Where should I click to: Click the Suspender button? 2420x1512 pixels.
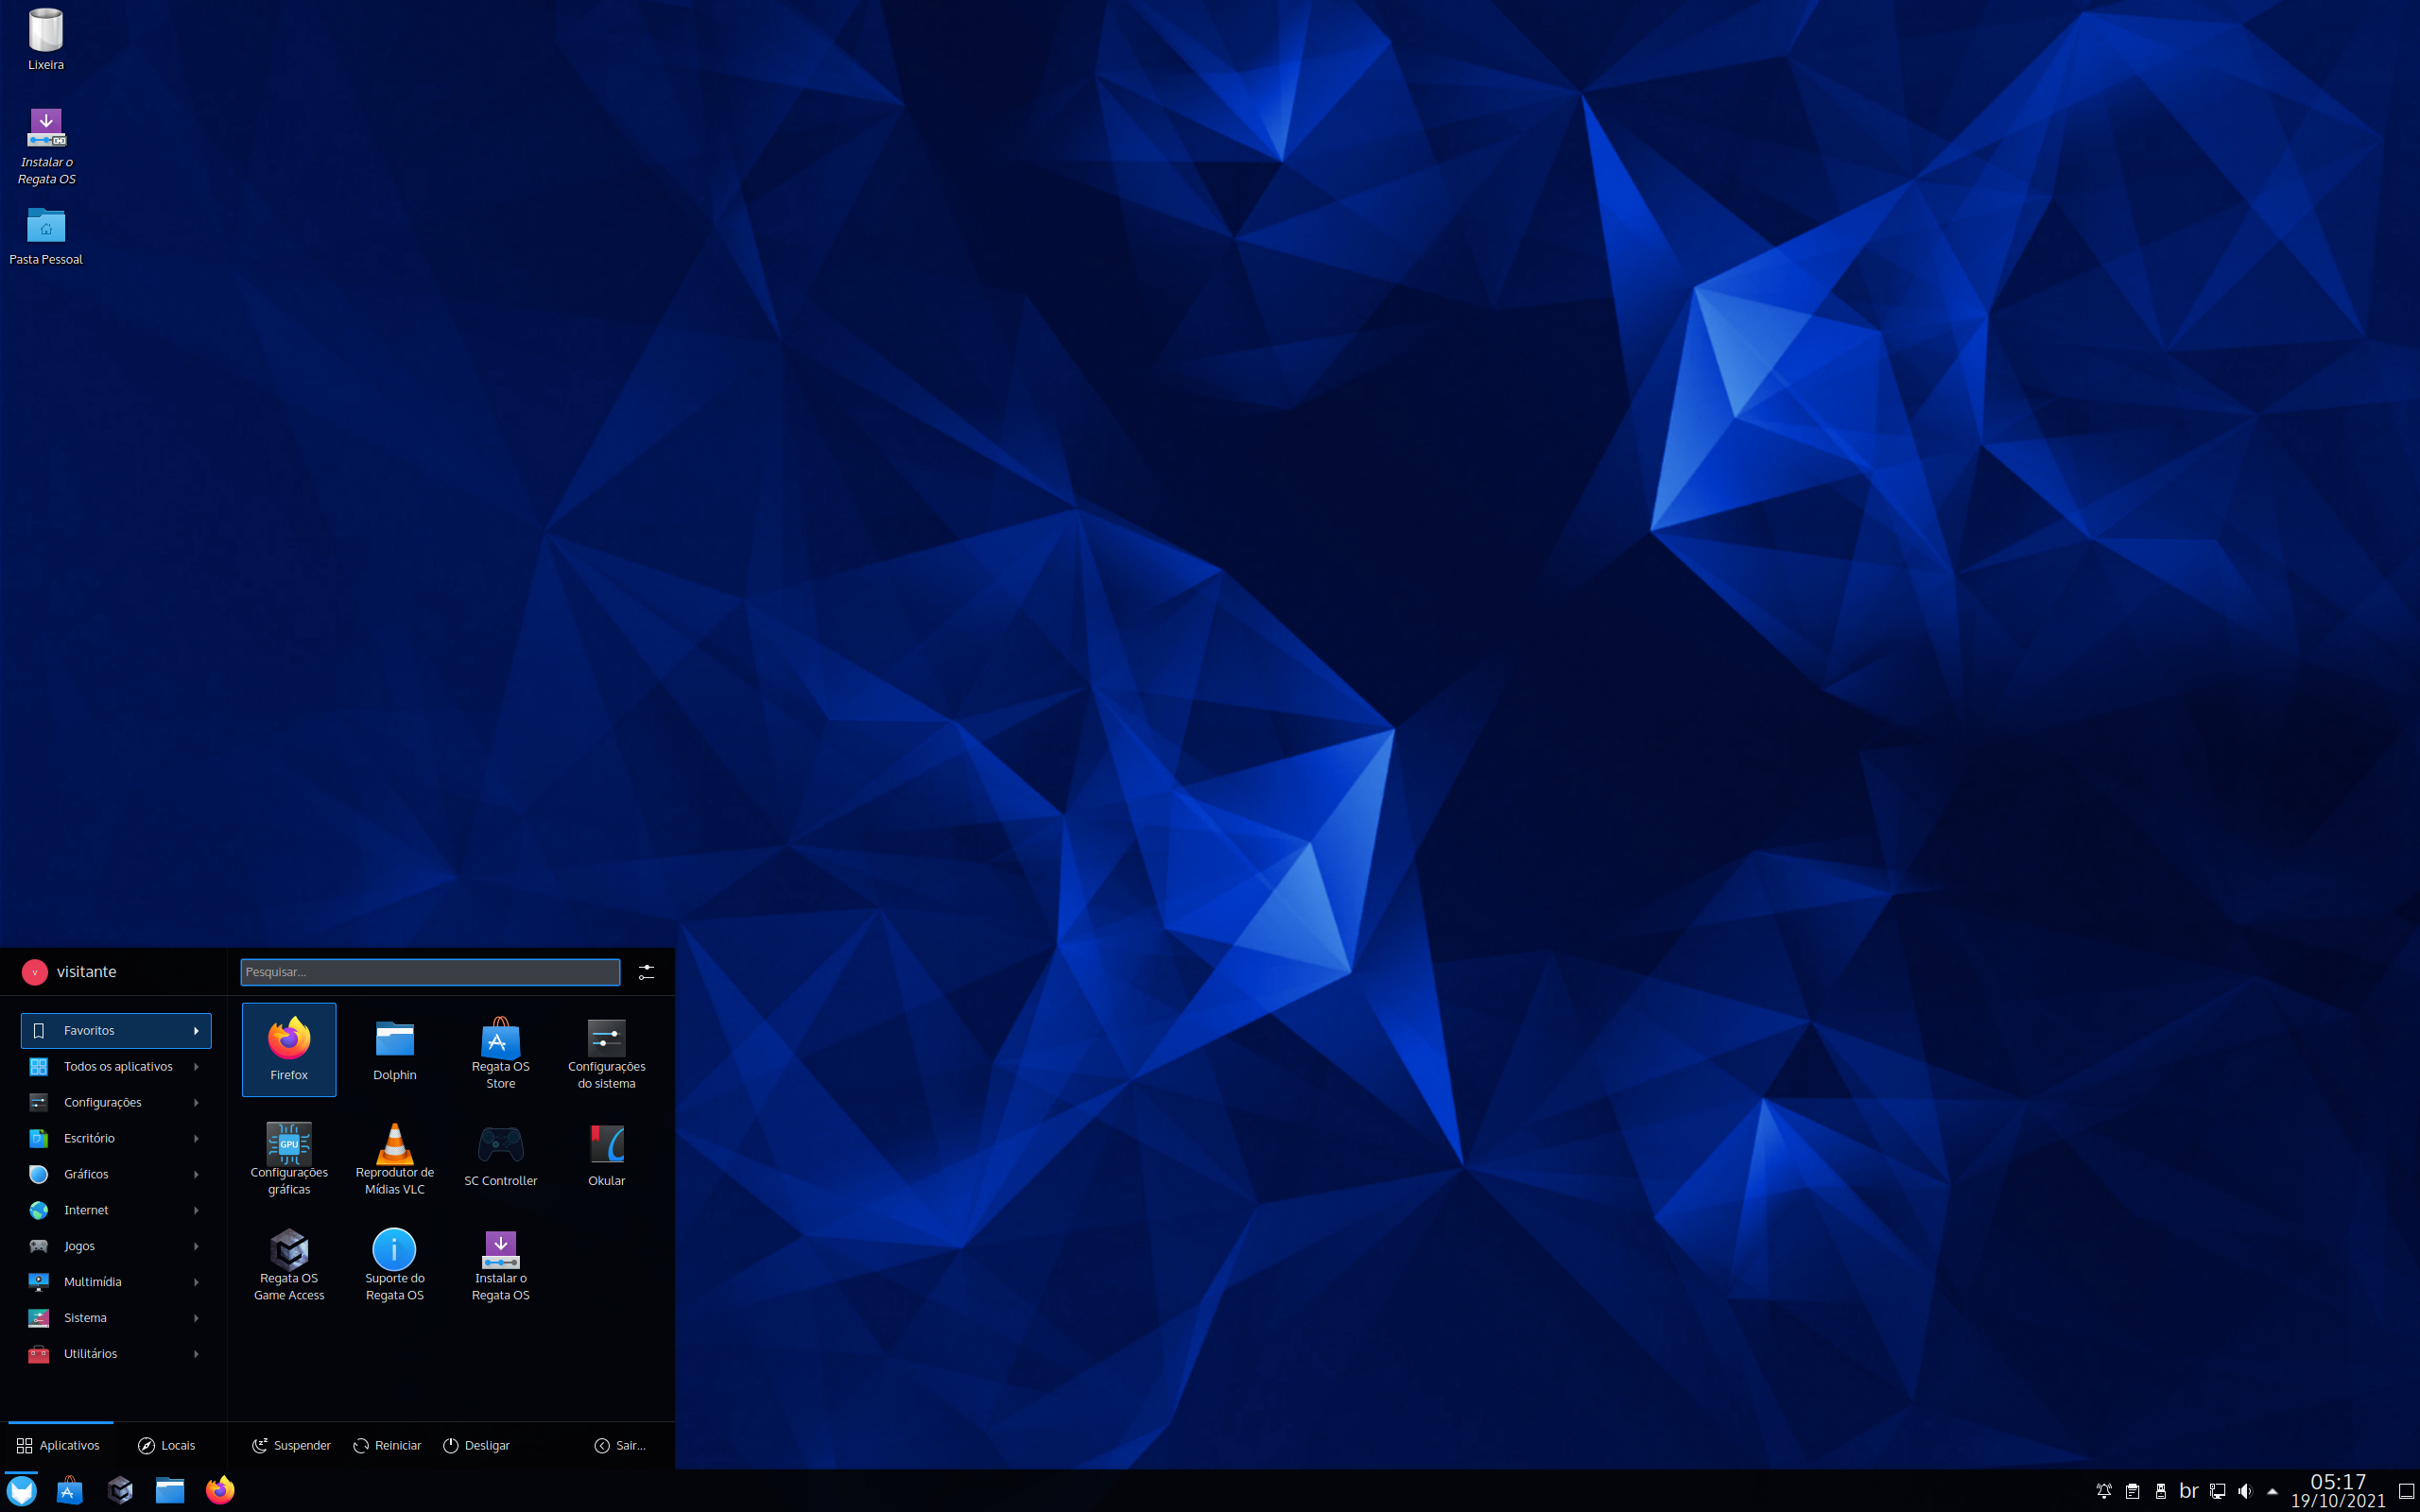291,1446
